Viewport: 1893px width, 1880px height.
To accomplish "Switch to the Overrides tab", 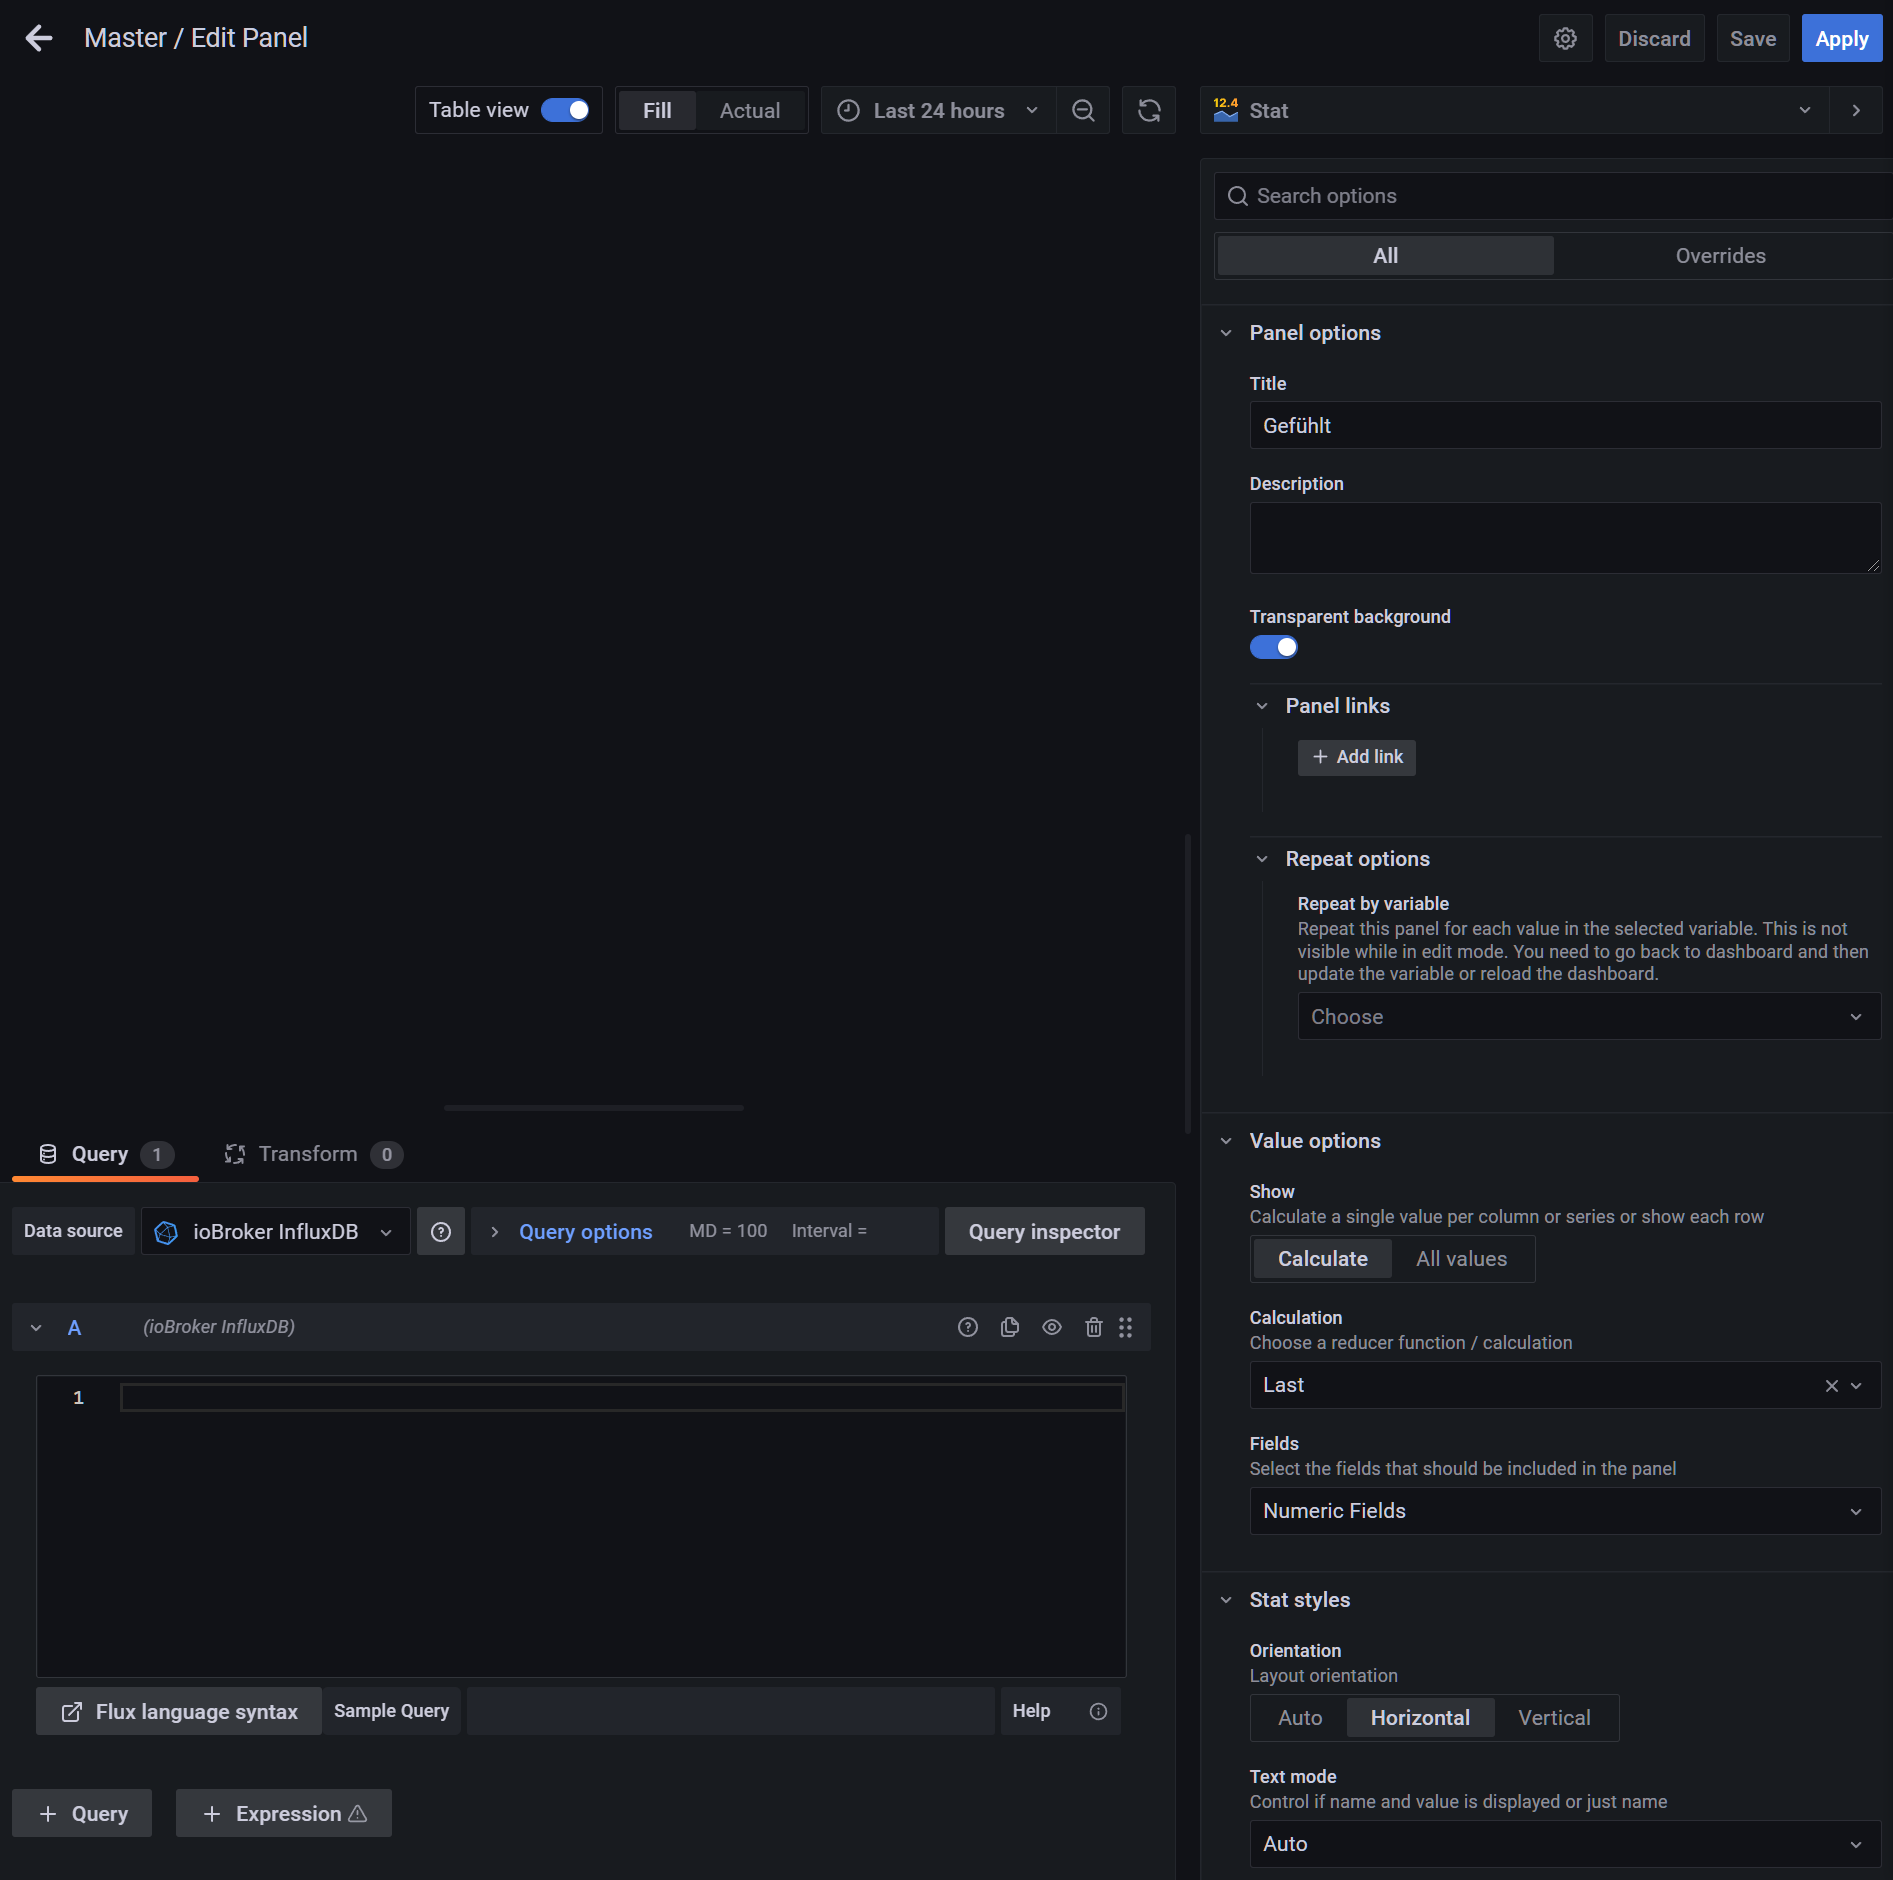I will point(1720,256).
